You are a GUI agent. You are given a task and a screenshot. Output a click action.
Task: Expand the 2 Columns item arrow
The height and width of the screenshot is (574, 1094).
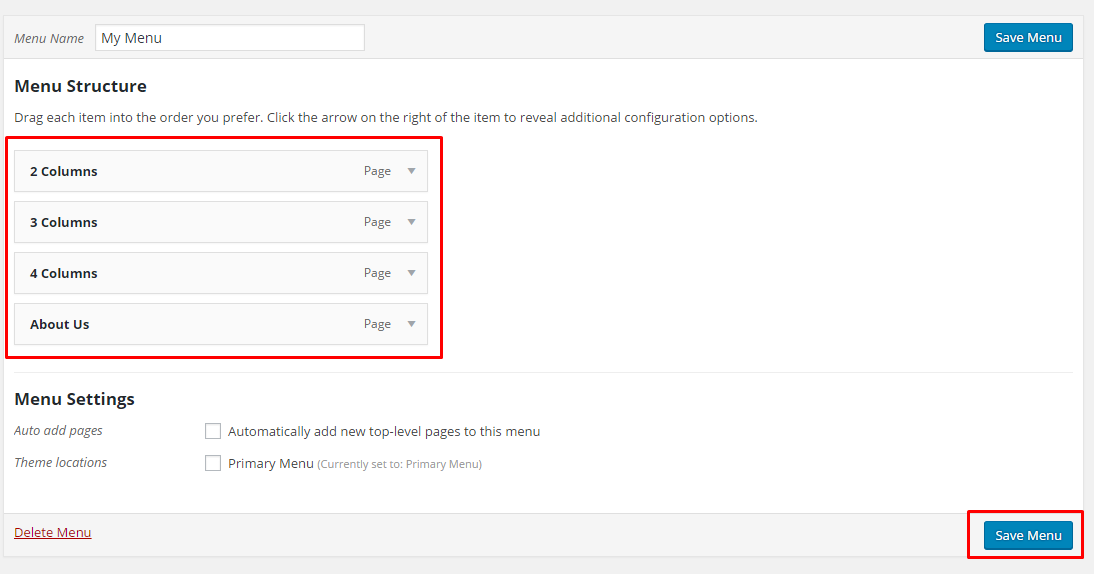click(412, 171)
